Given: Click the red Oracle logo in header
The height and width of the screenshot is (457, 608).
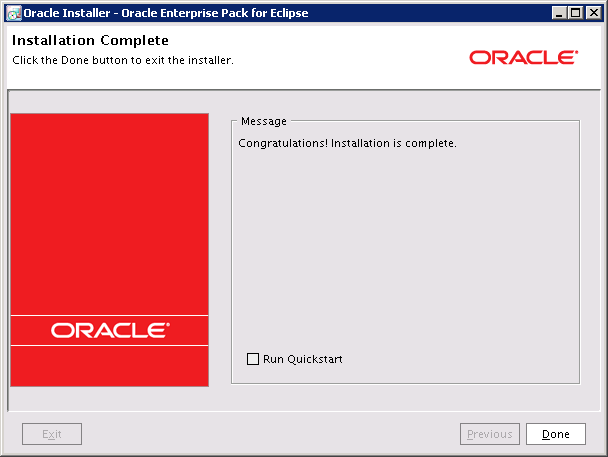Looking at the screenshot, I should [x=523, y=58].
